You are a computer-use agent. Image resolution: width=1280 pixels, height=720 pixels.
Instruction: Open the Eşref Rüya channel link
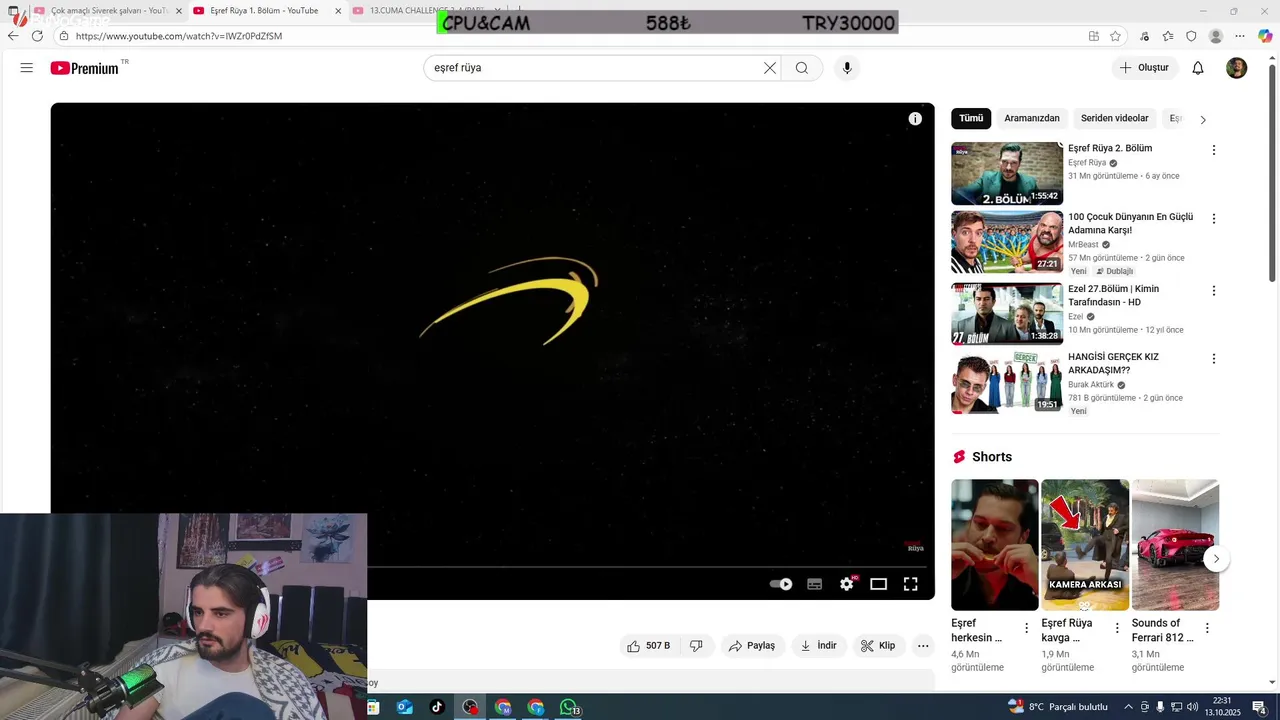1087,163
